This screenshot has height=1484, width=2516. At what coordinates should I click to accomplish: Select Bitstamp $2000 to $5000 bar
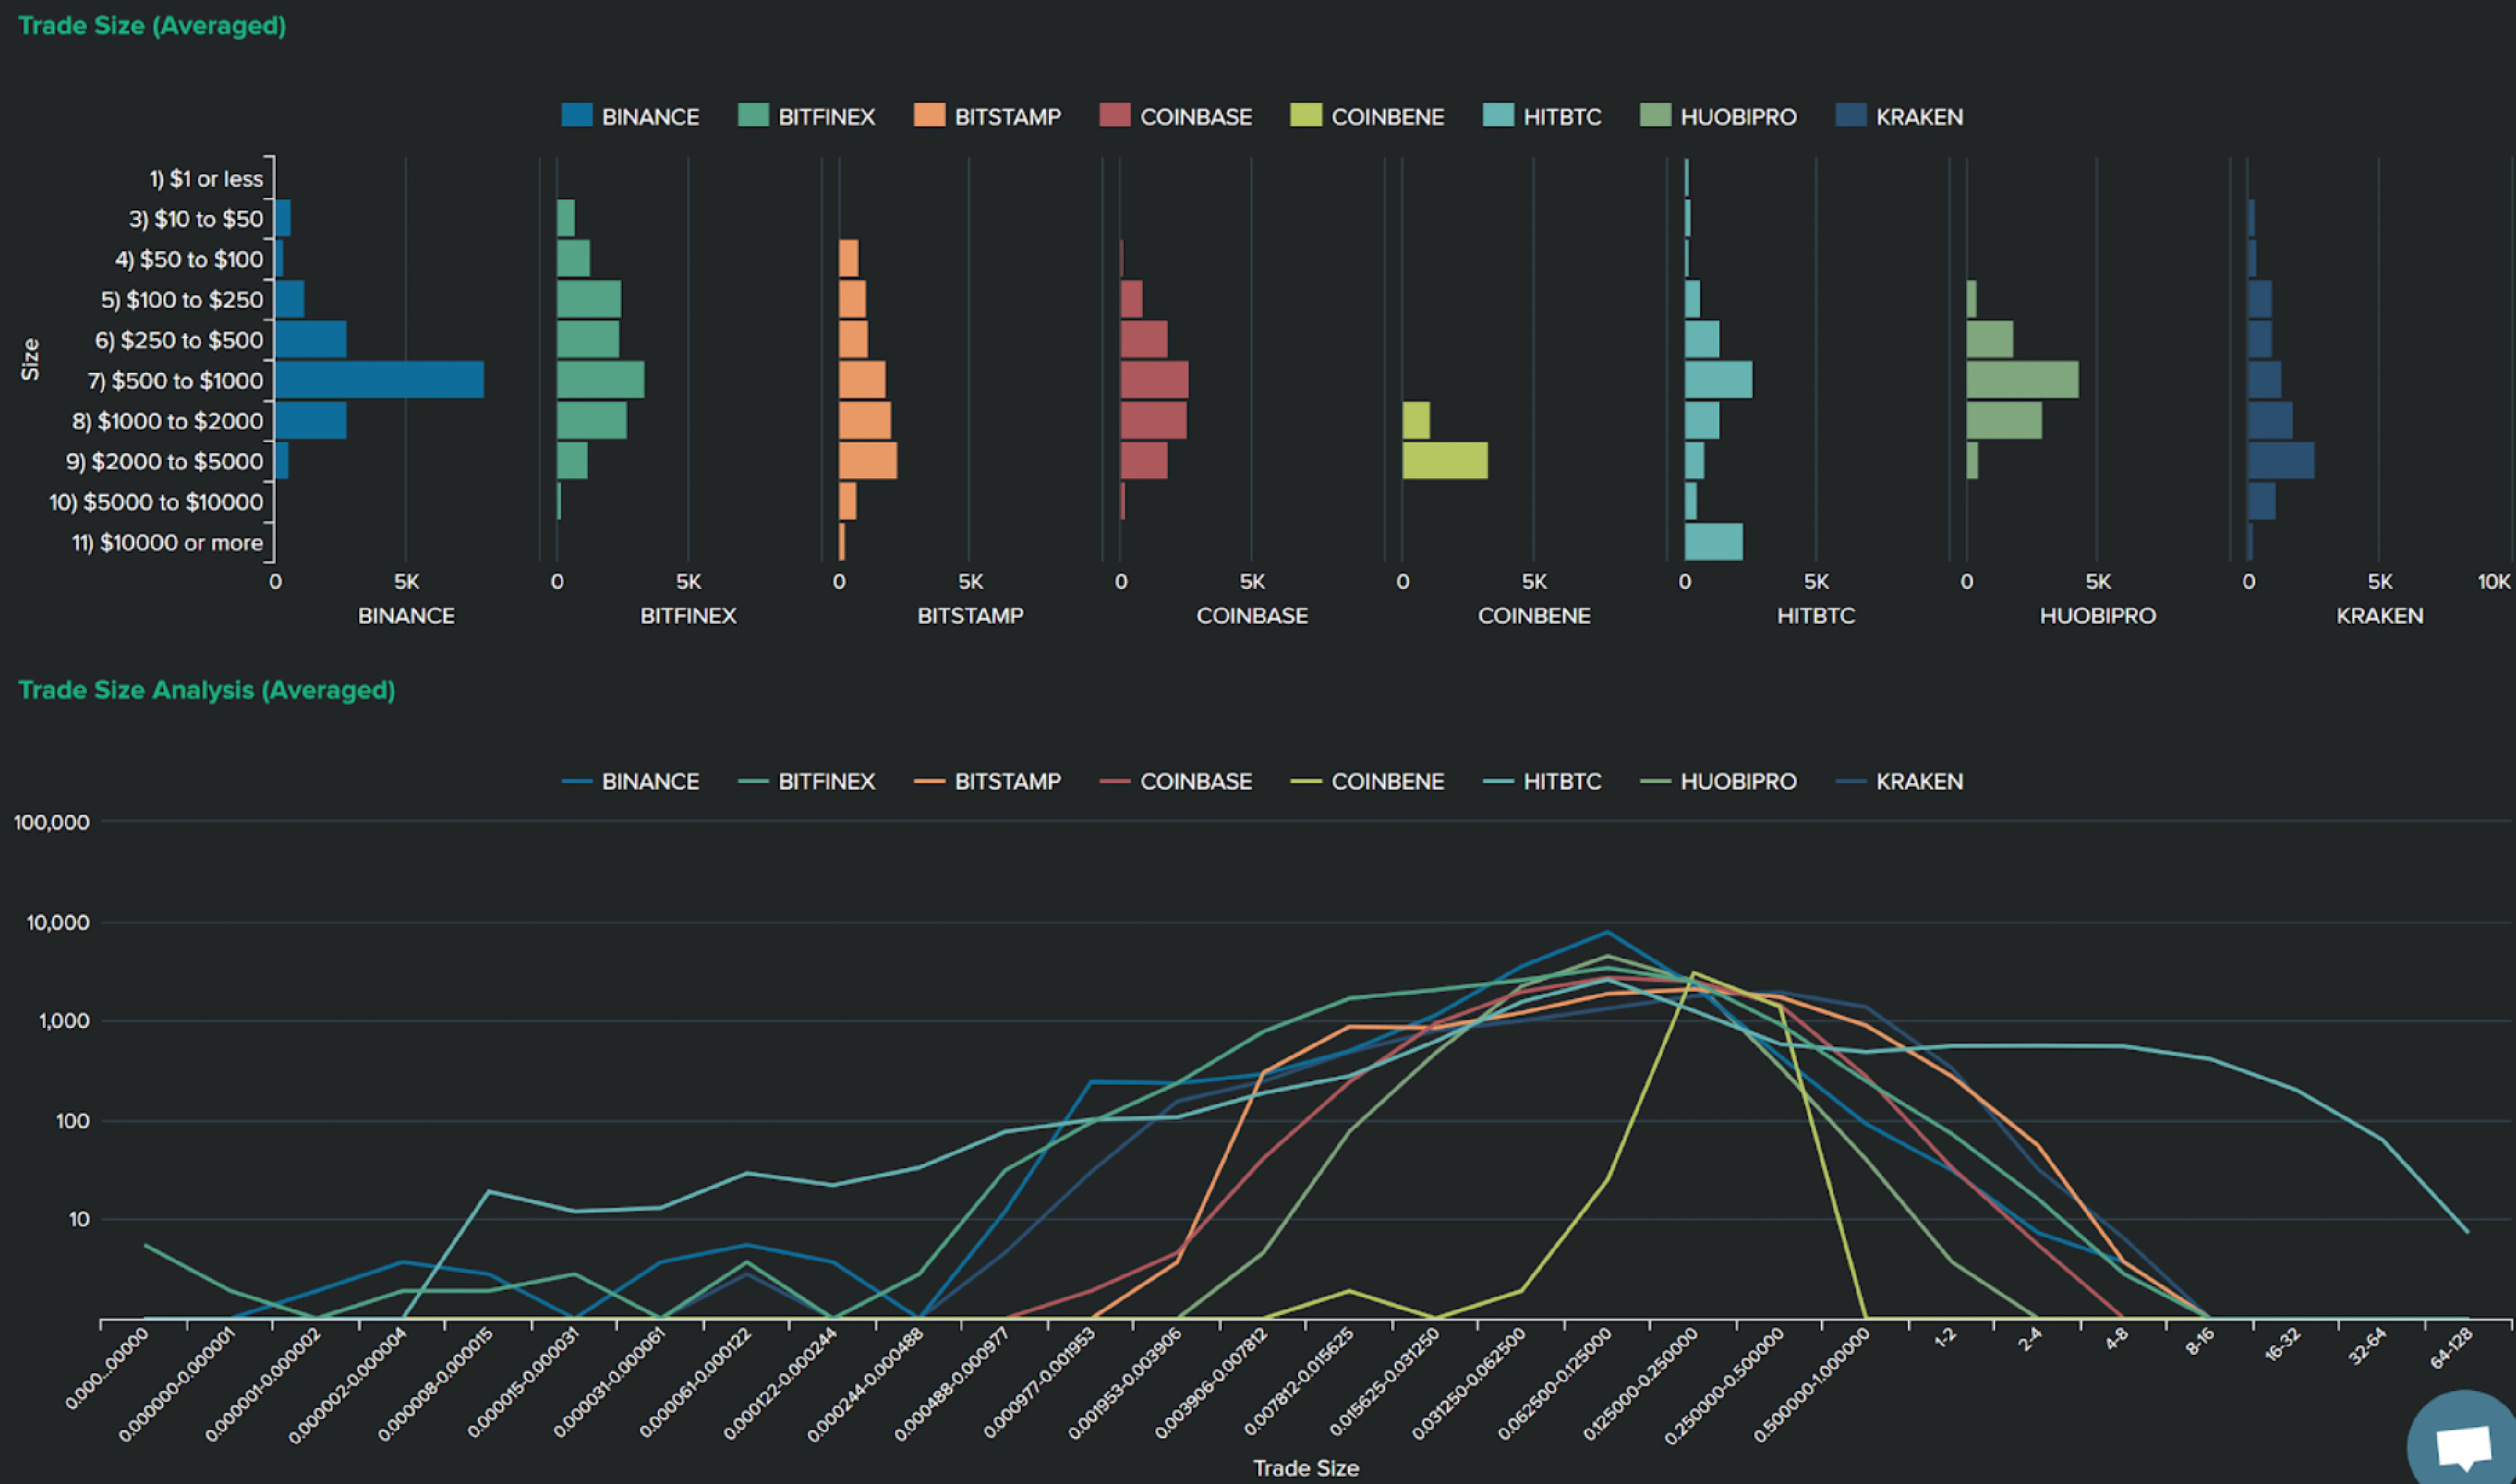868,461
